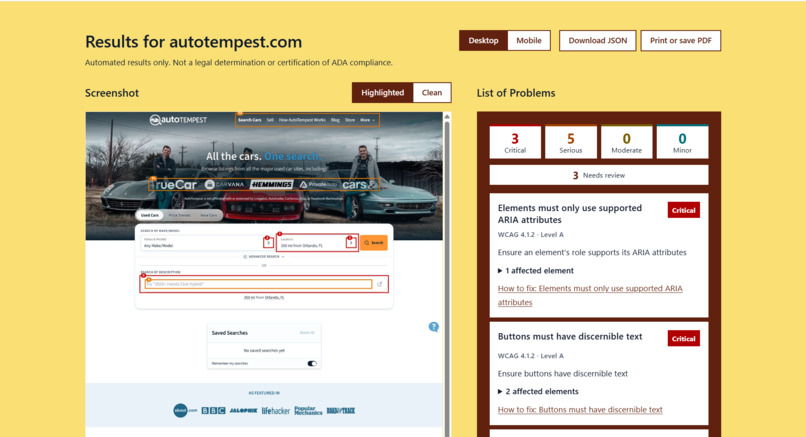
Task: Click the Critical badge on Buttons issue
Action: click(684, 339)
